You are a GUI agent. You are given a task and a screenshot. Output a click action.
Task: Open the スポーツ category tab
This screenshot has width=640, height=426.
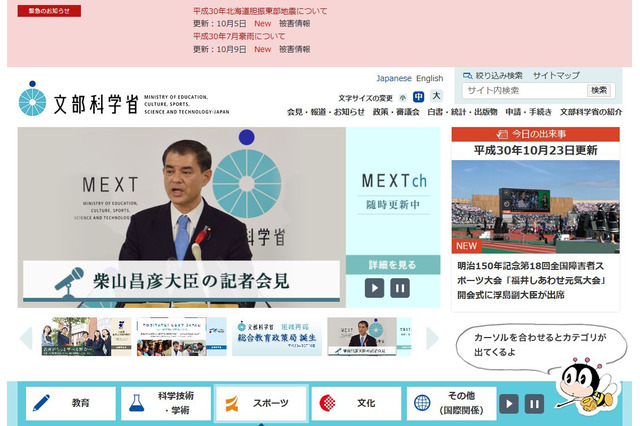click(x=261, y=404)
